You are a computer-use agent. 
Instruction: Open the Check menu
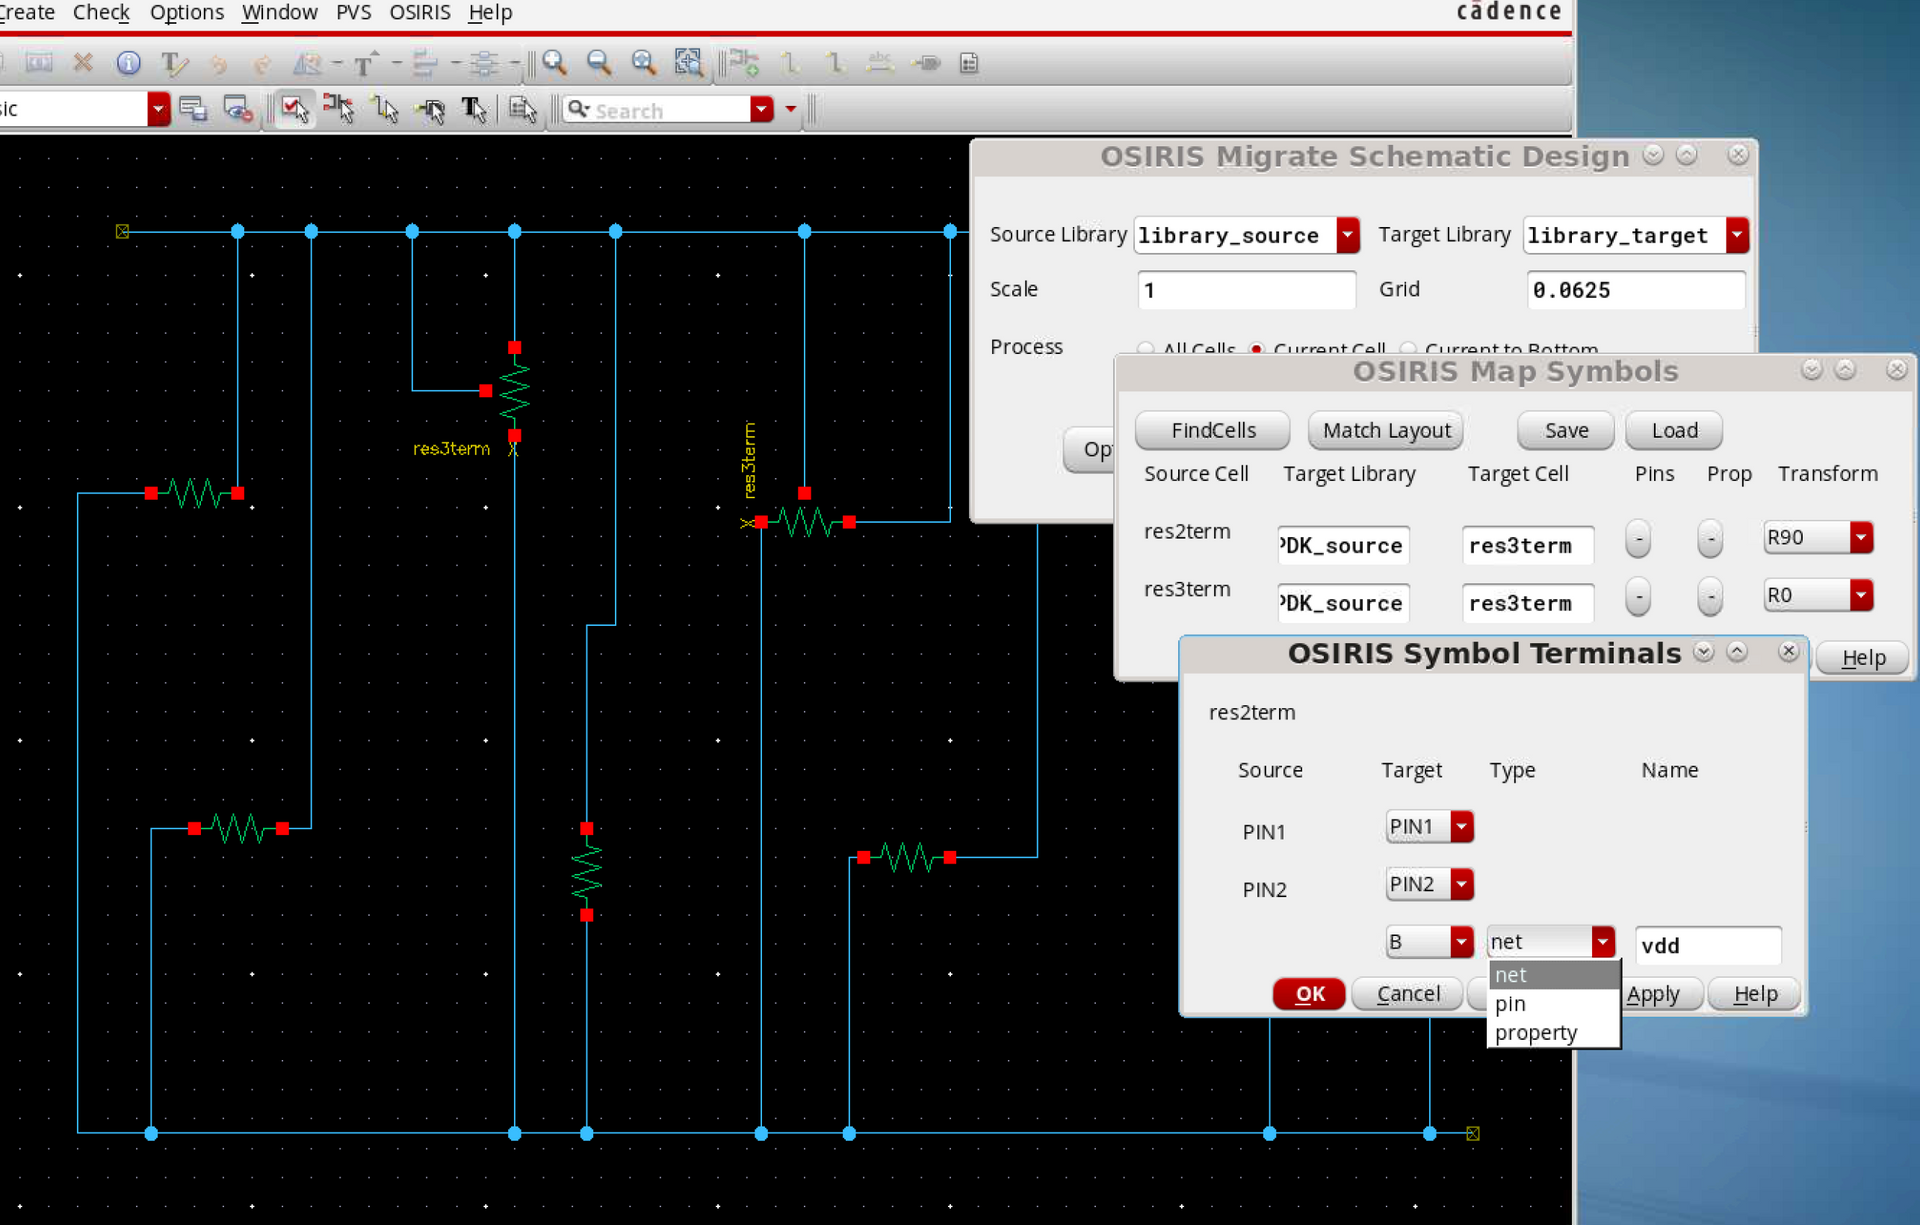tap(101, 12)
